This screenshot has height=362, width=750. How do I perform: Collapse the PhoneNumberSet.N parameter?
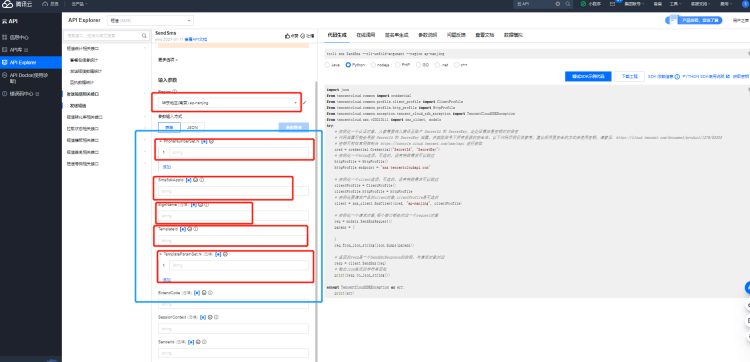click(x=161, y=142)
